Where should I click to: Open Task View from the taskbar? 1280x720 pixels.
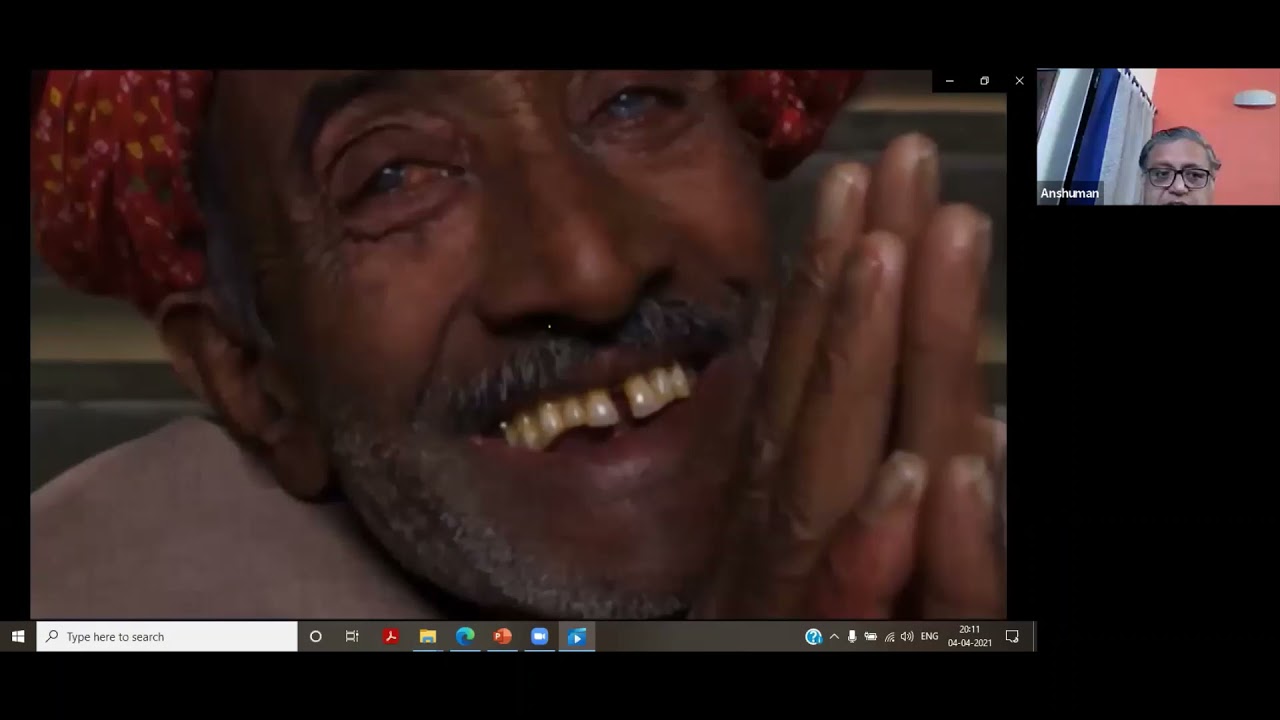352,636
